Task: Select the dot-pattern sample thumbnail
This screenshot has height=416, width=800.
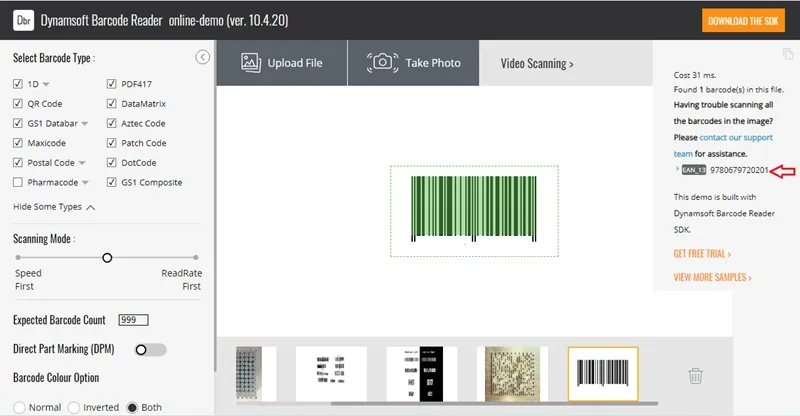Action: 256,374
